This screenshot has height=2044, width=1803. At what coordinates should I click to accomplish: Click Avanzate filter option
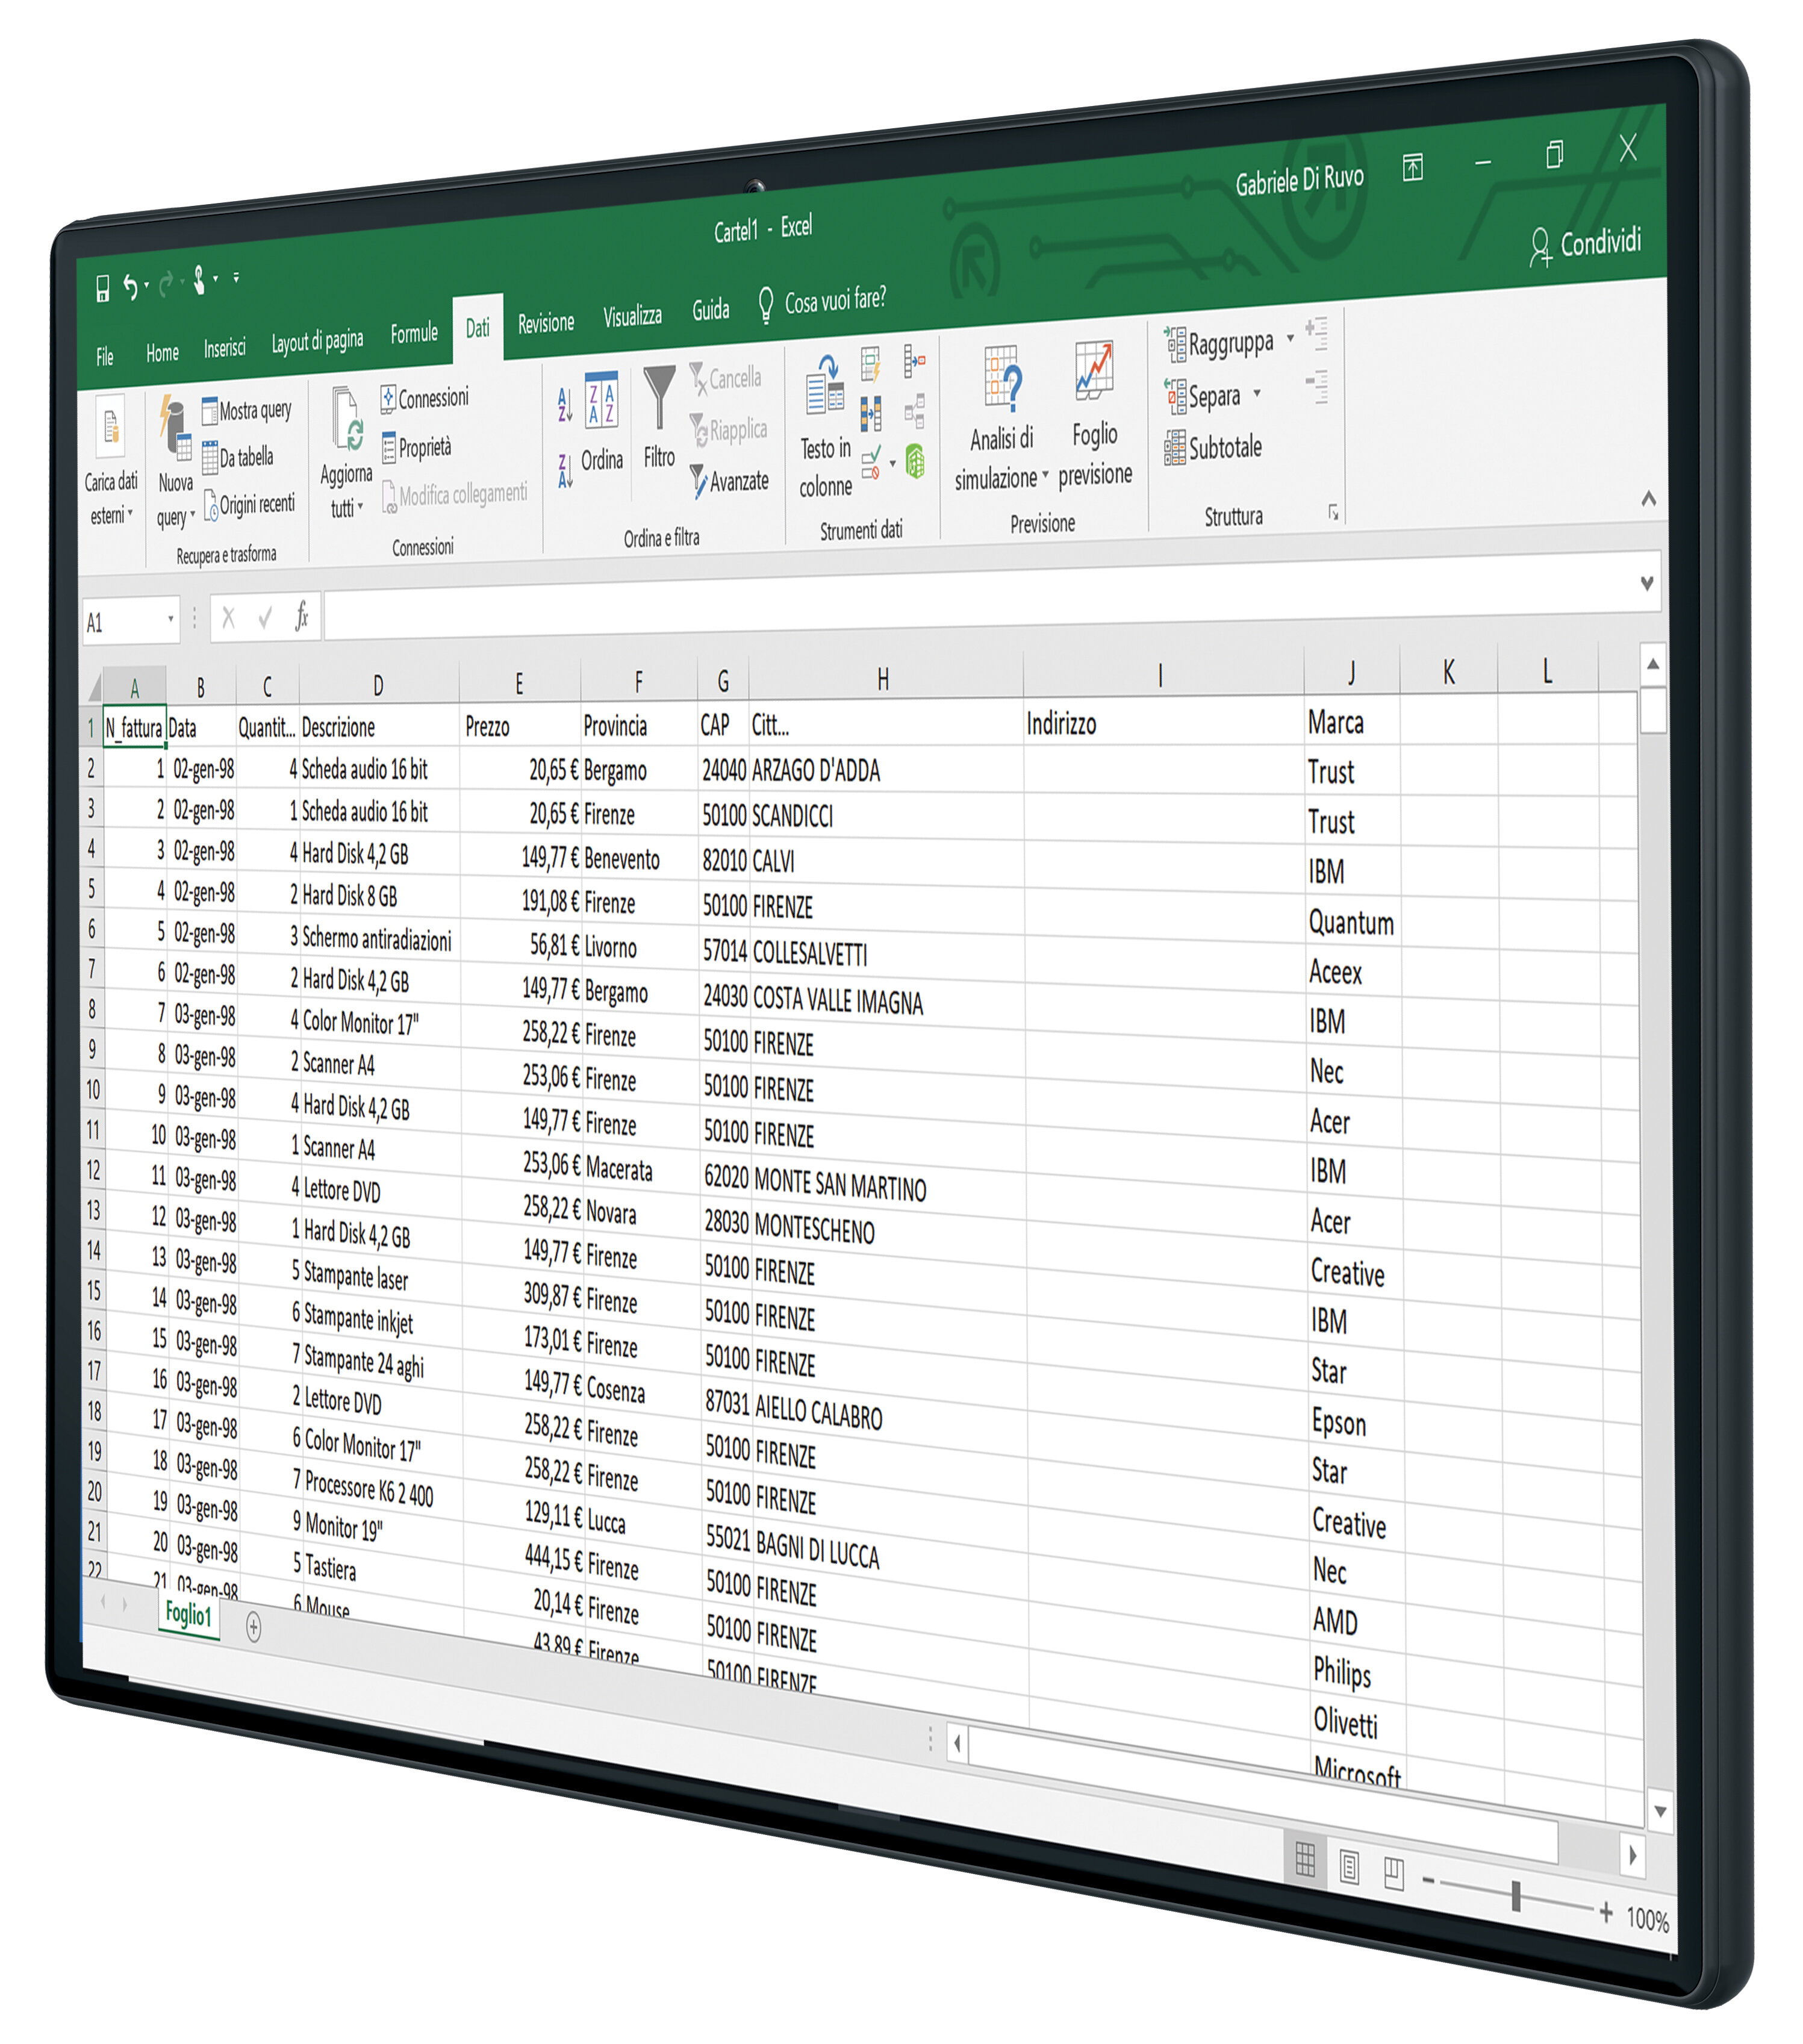tap(729, 481)
